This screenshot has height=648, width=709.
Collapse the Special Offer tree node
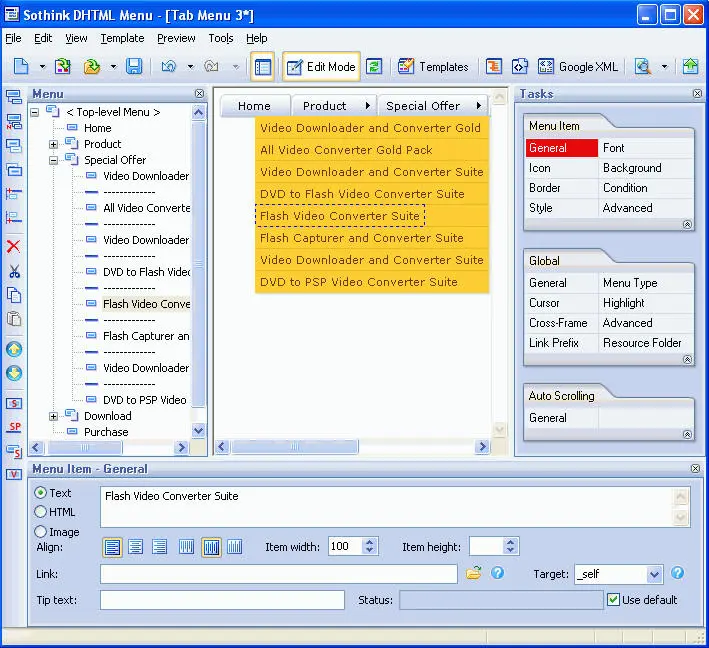point(53,160)
